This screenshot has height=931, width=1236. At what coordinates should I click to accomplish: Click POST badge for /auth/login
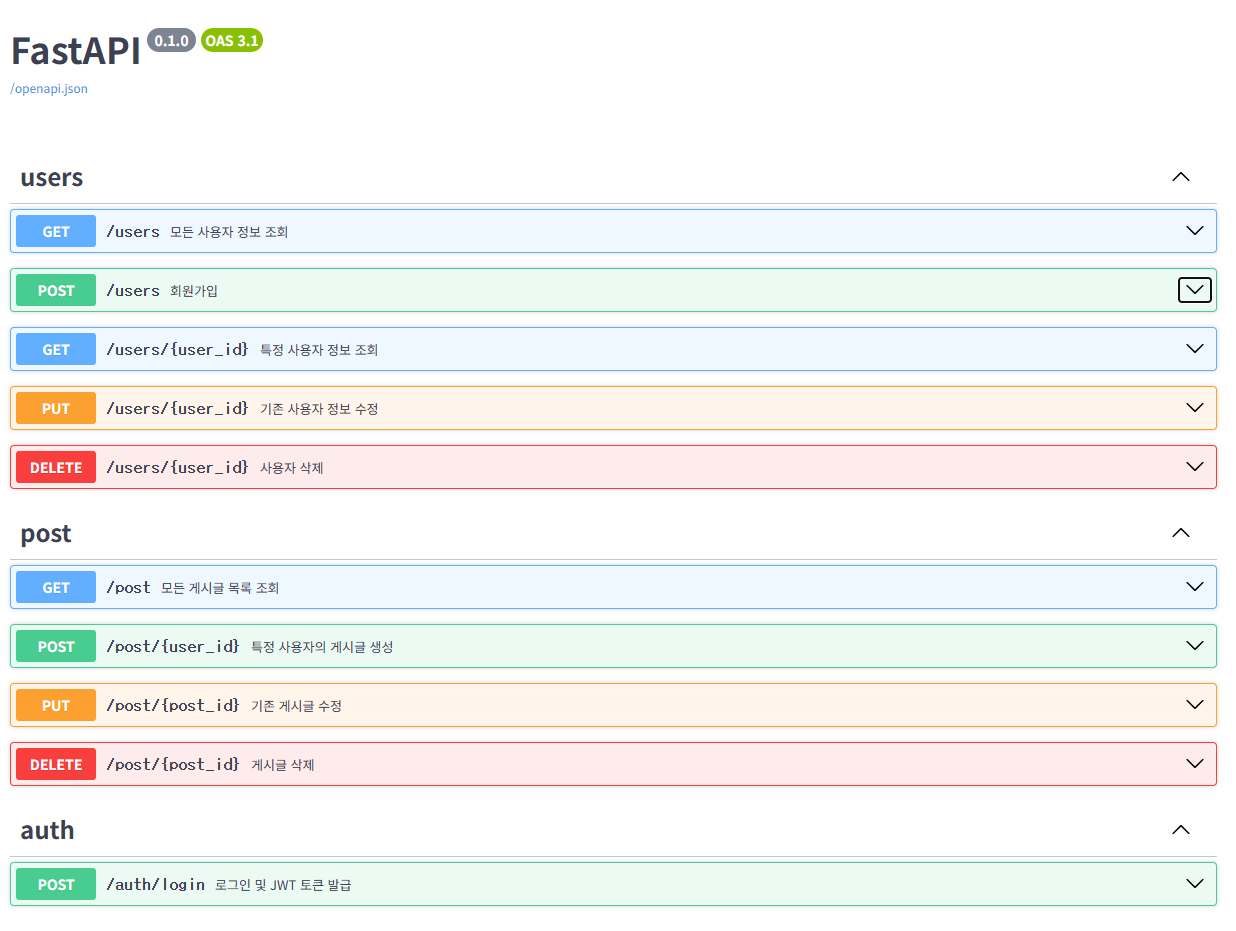(56, 884)
